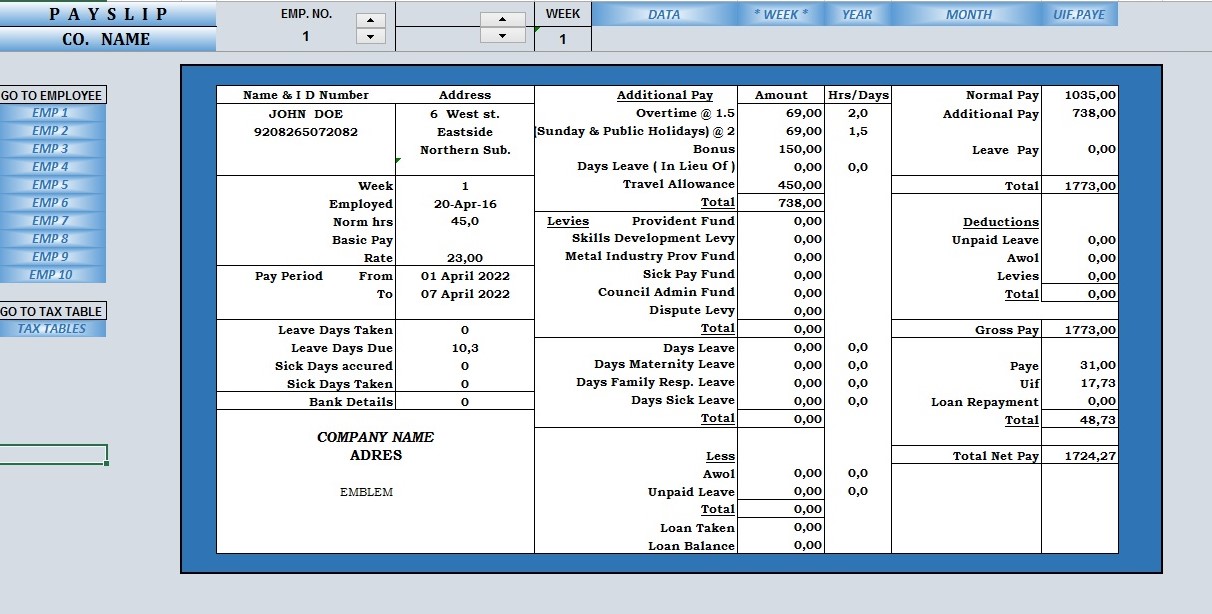
Task: Jump to EMP 5 payslip
Action: [51, 185]
